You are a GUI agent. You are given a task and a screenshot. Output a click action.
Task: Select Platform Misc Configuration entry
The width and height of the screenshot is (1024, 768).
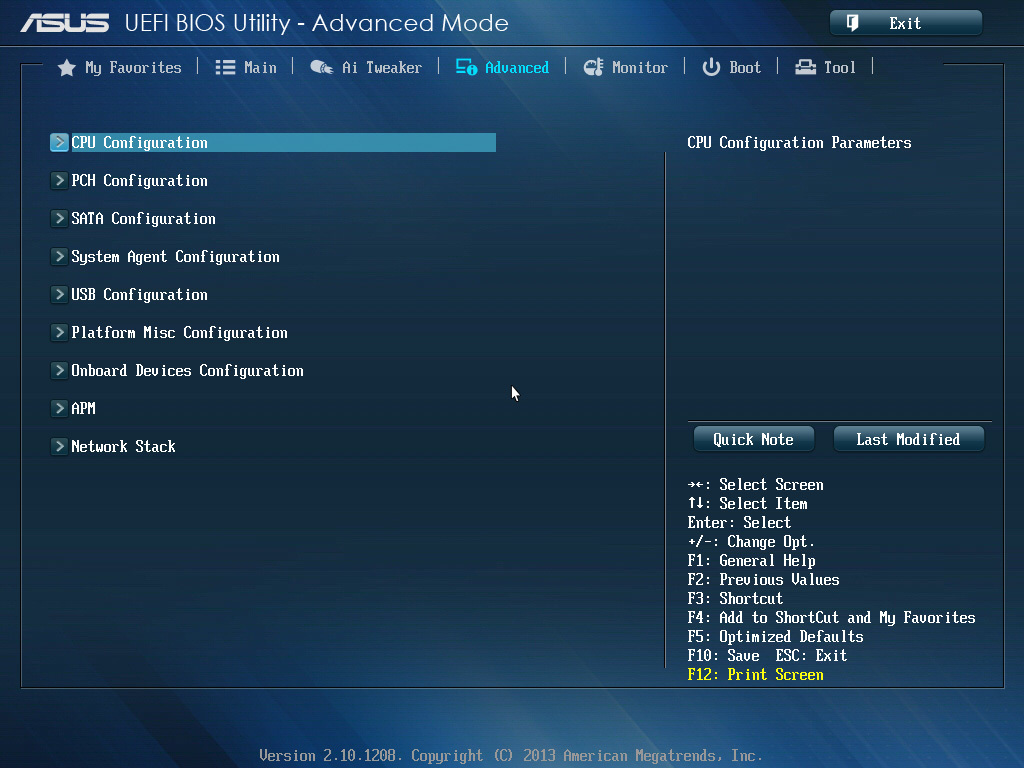(179, 333)
